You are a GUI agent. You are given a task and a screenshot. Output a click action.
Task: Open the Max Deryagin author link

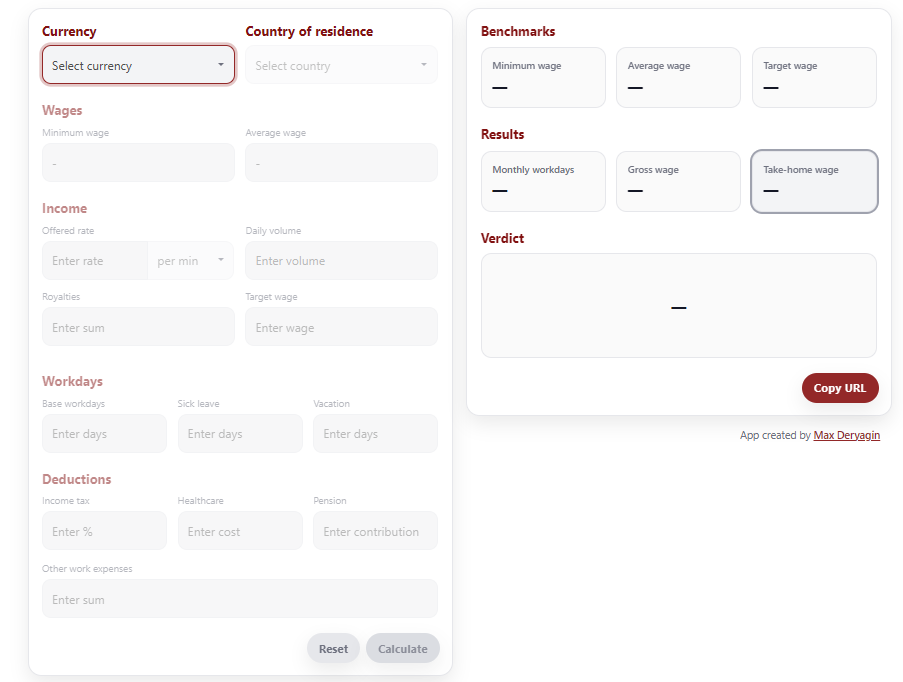point(846,436)
